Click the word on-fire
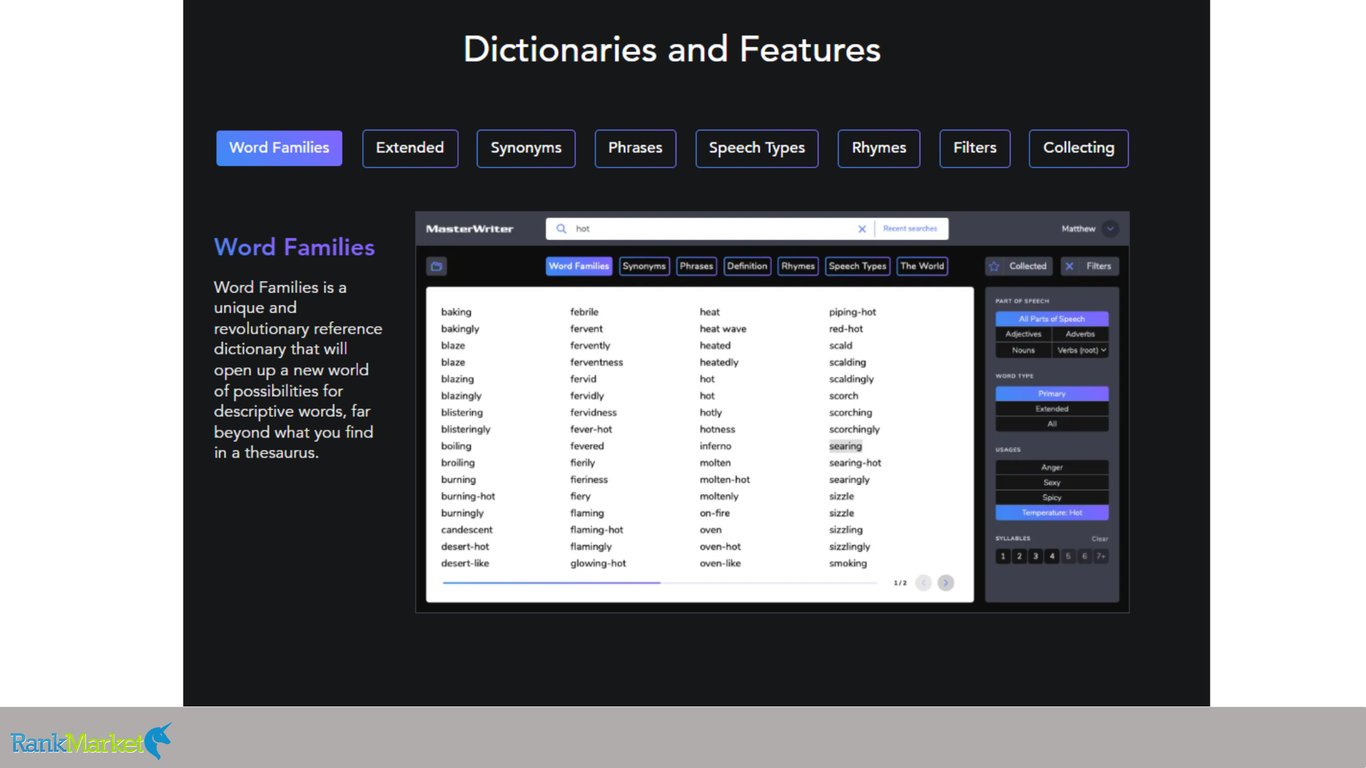1366x768 pixels. pos(715,513)
